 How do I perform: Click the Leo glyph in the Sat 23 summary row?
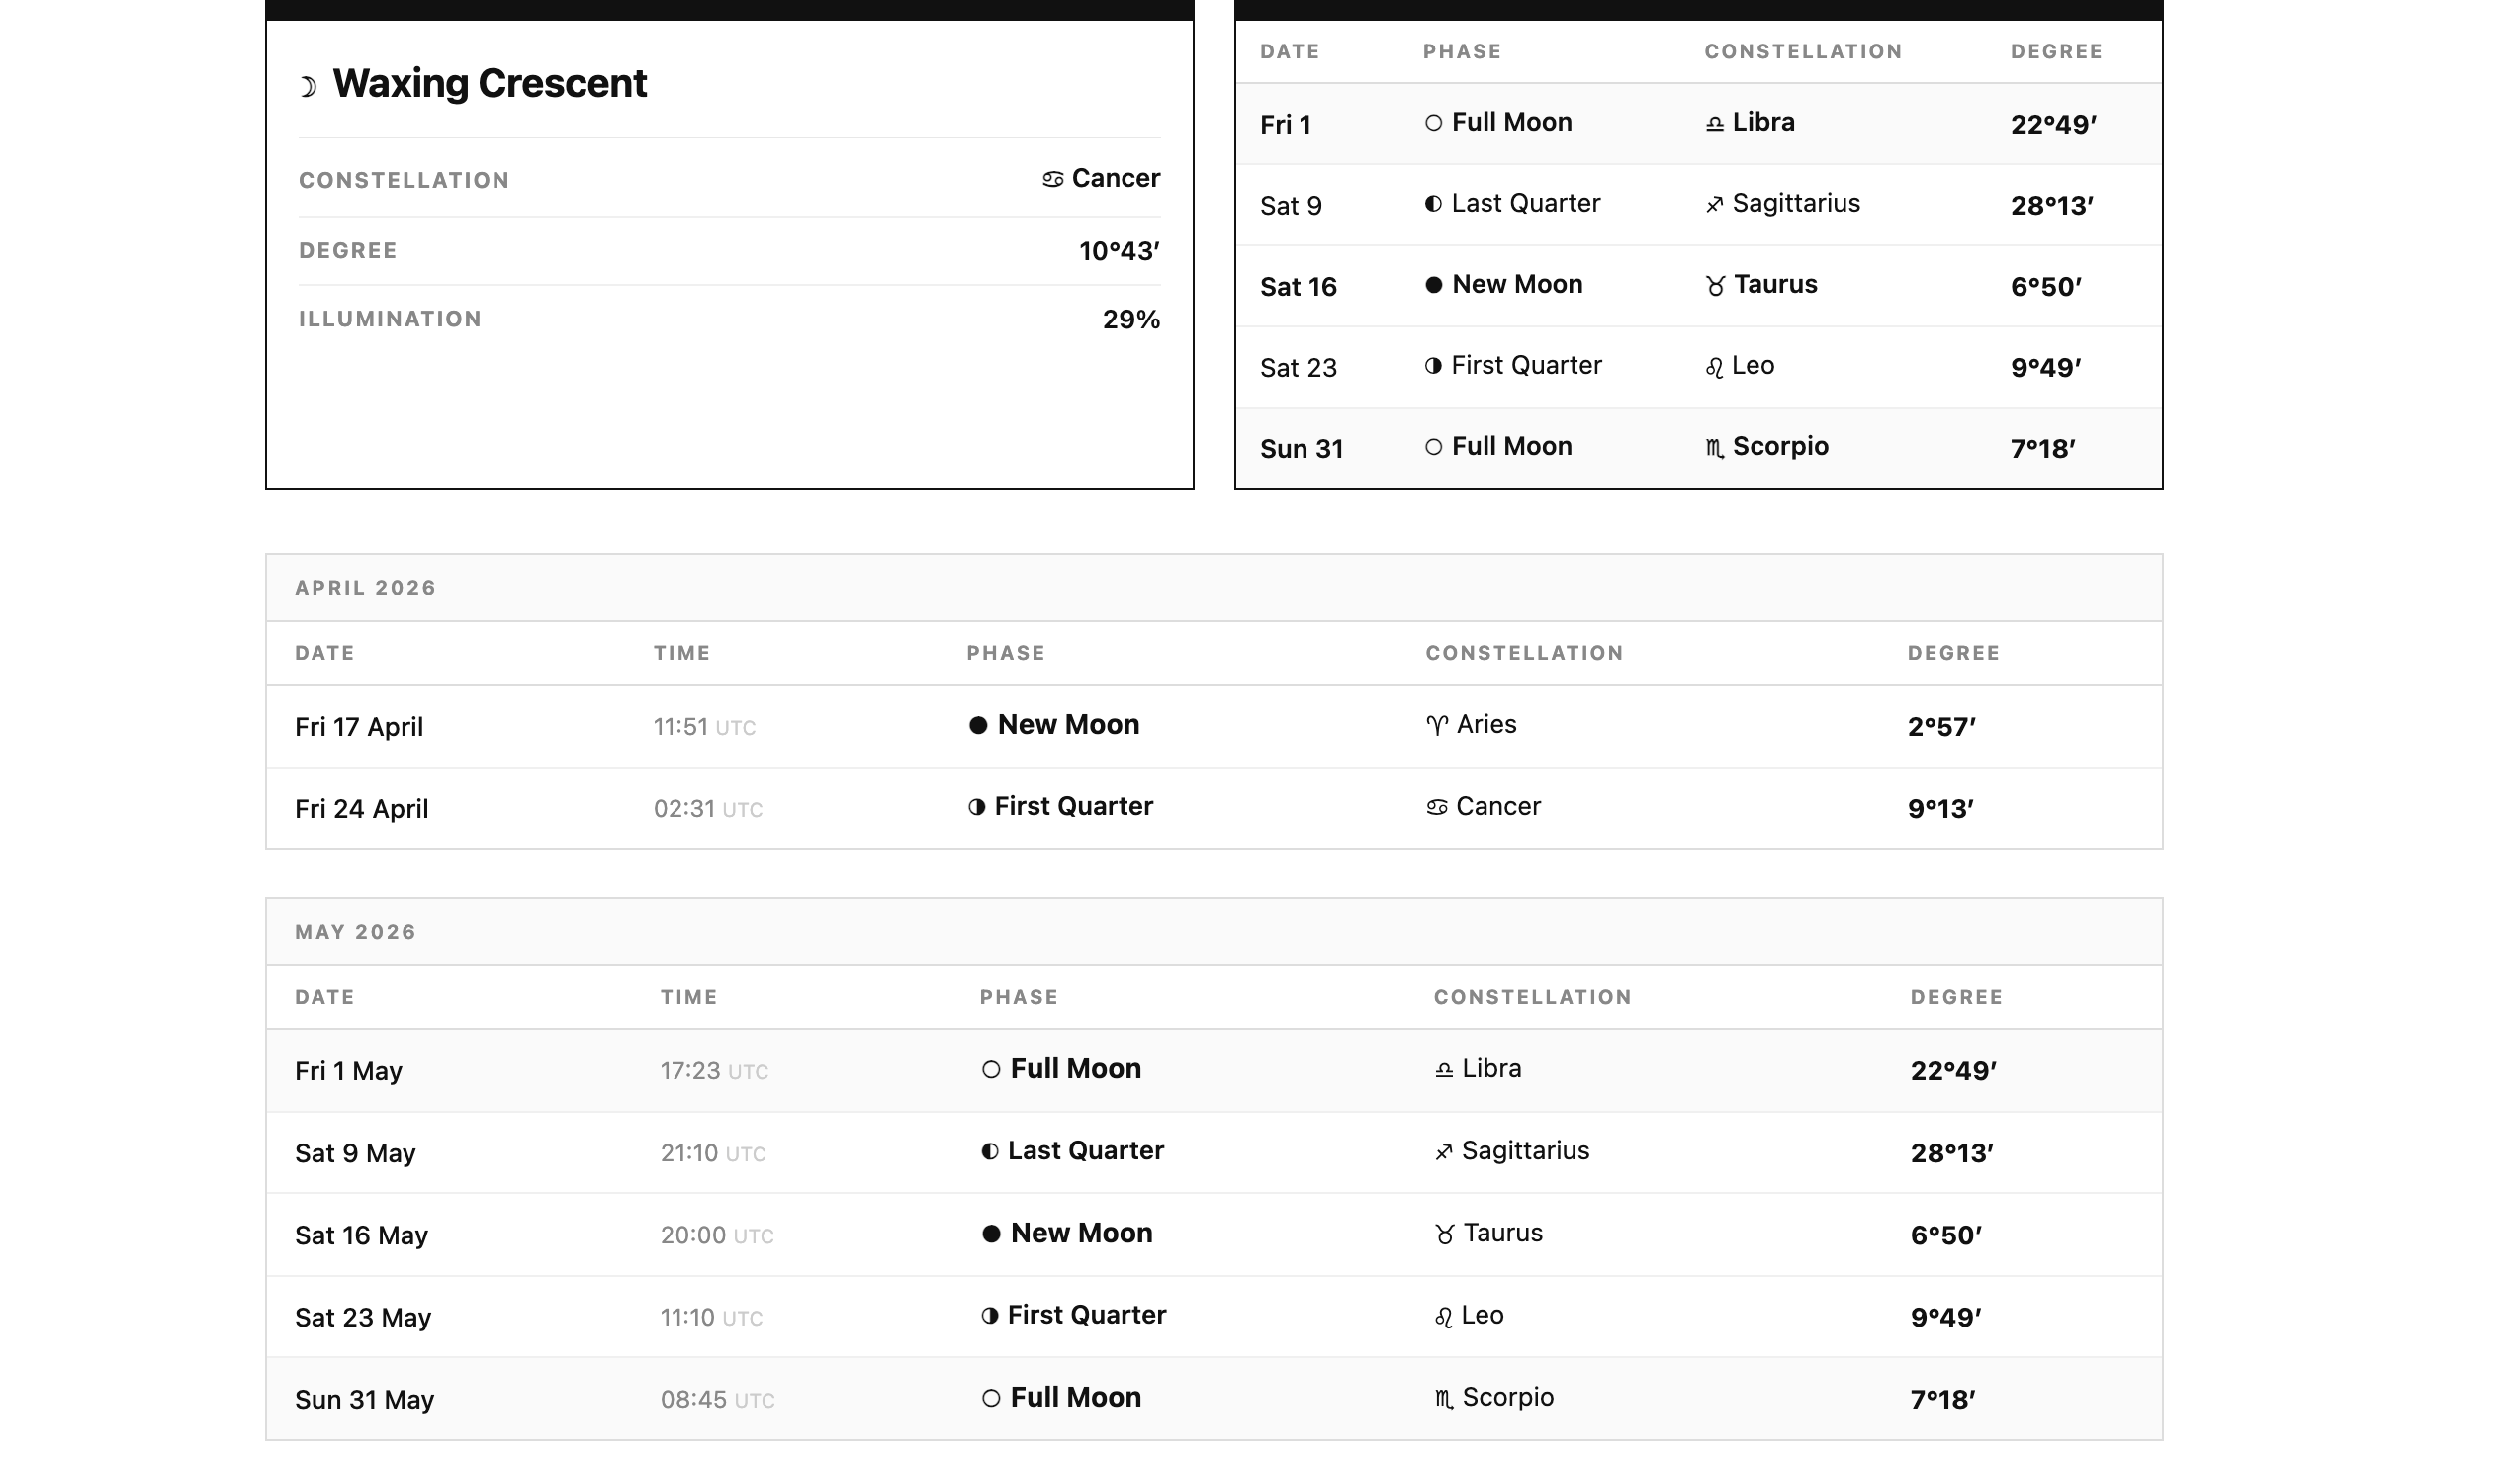(1715, 368)
